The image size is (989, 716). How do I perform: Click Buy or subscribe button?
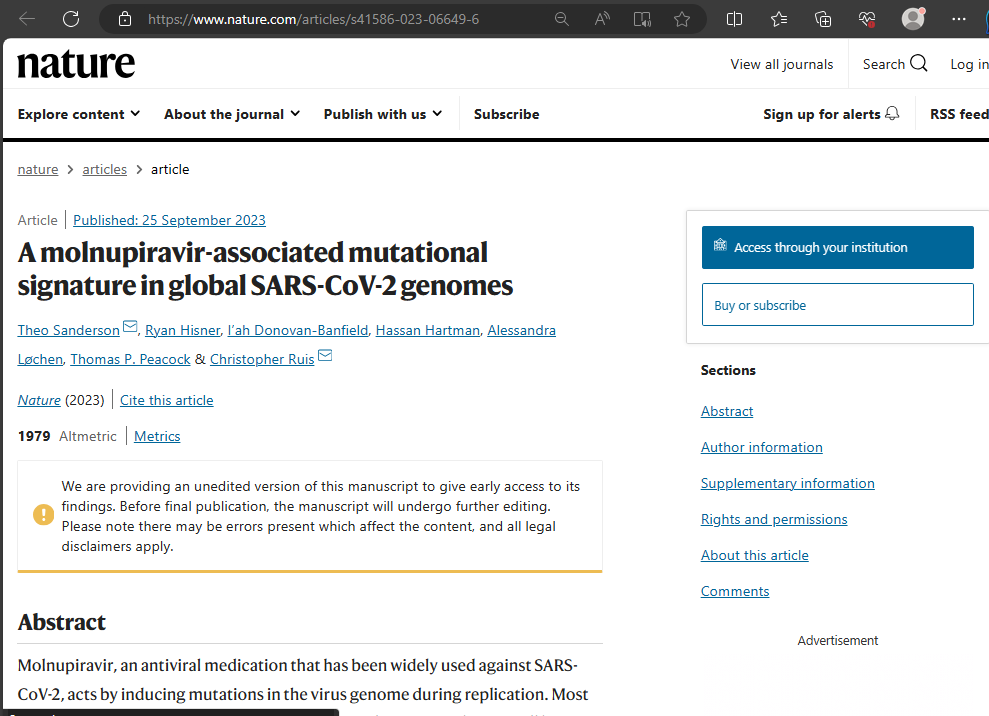[838, 305]
